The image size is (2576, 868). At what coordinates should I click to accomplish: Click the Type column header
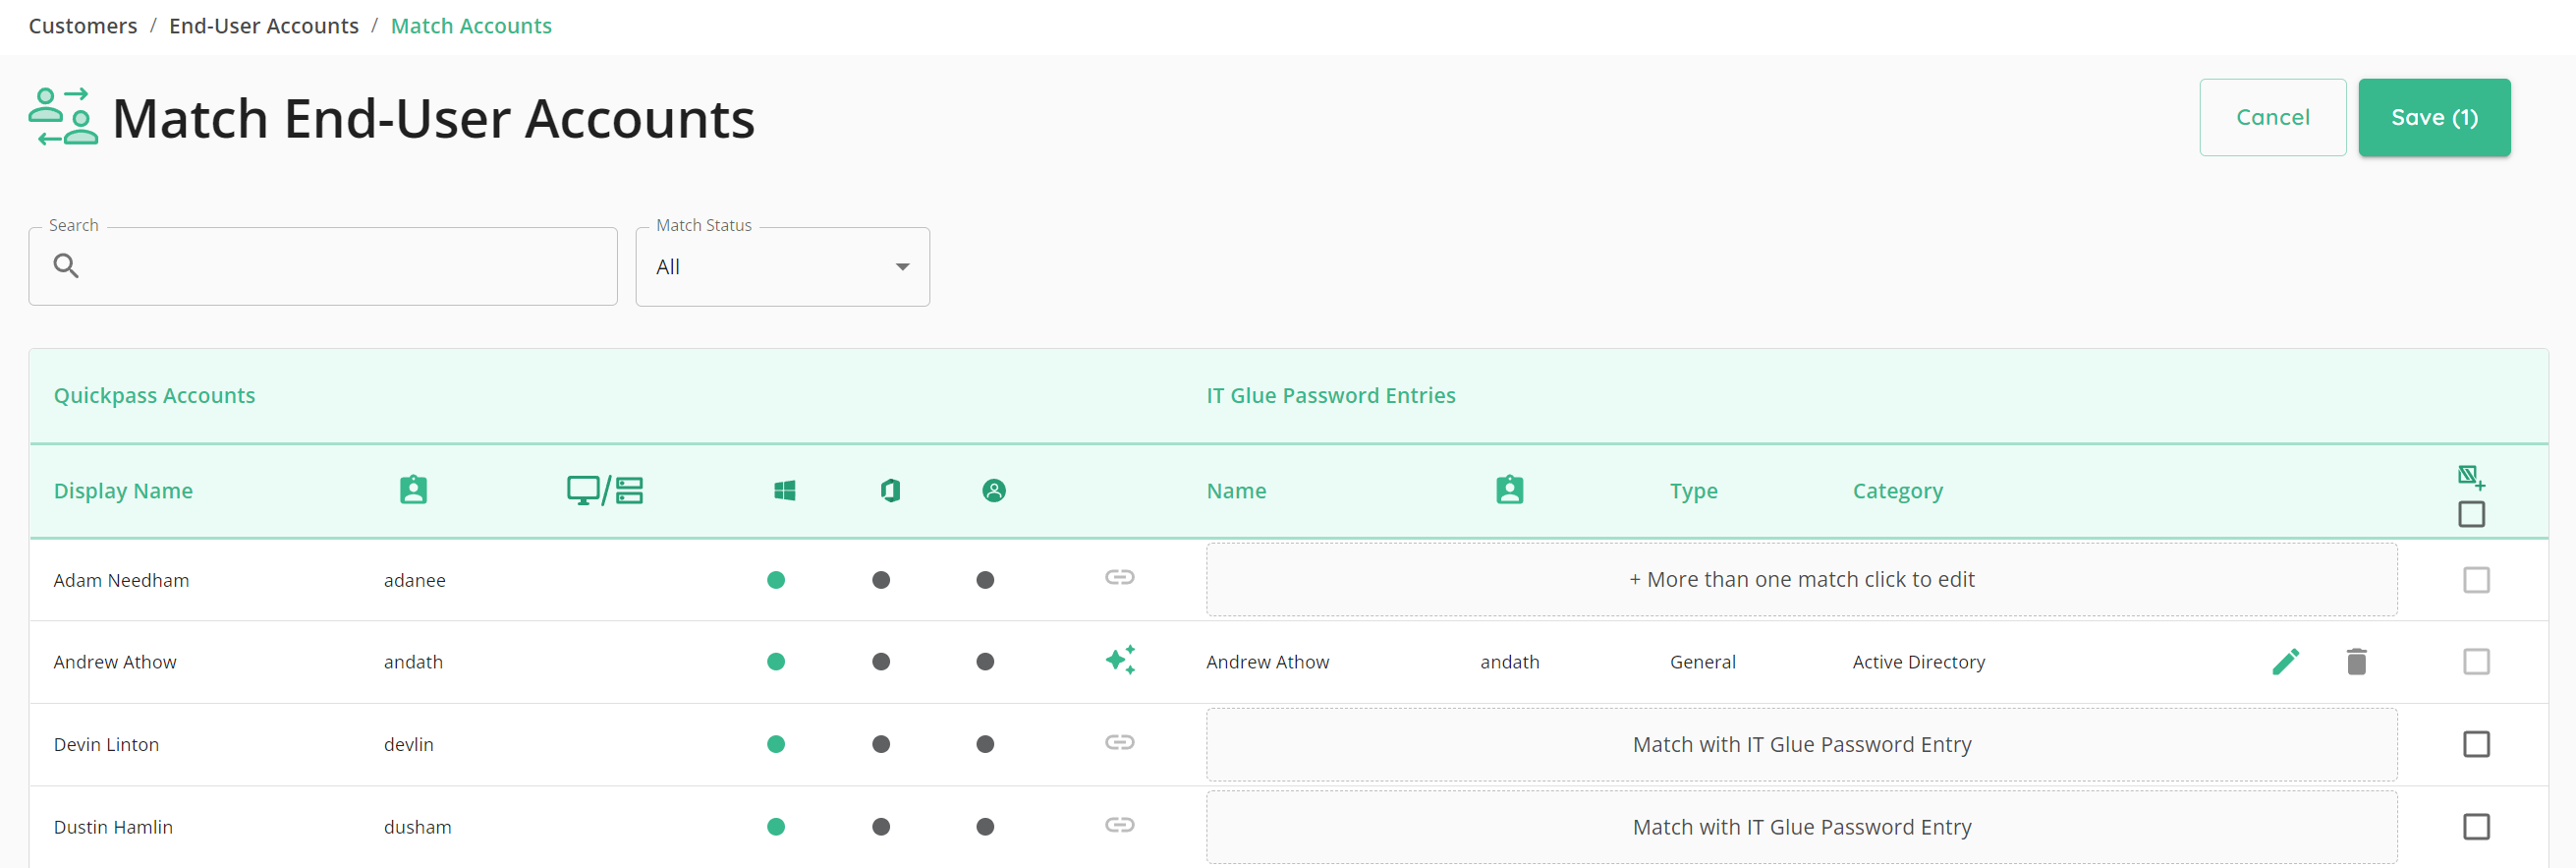pyautogui.click(x=1694, y=491)
